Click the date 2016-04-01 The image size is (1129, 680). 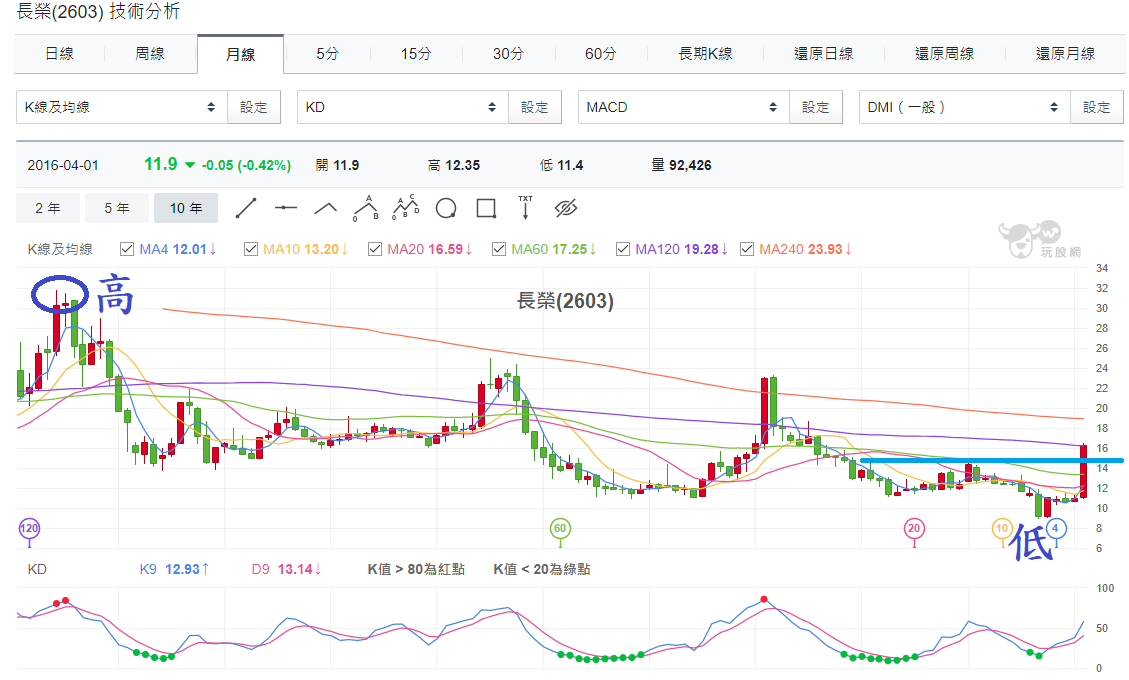63,165
